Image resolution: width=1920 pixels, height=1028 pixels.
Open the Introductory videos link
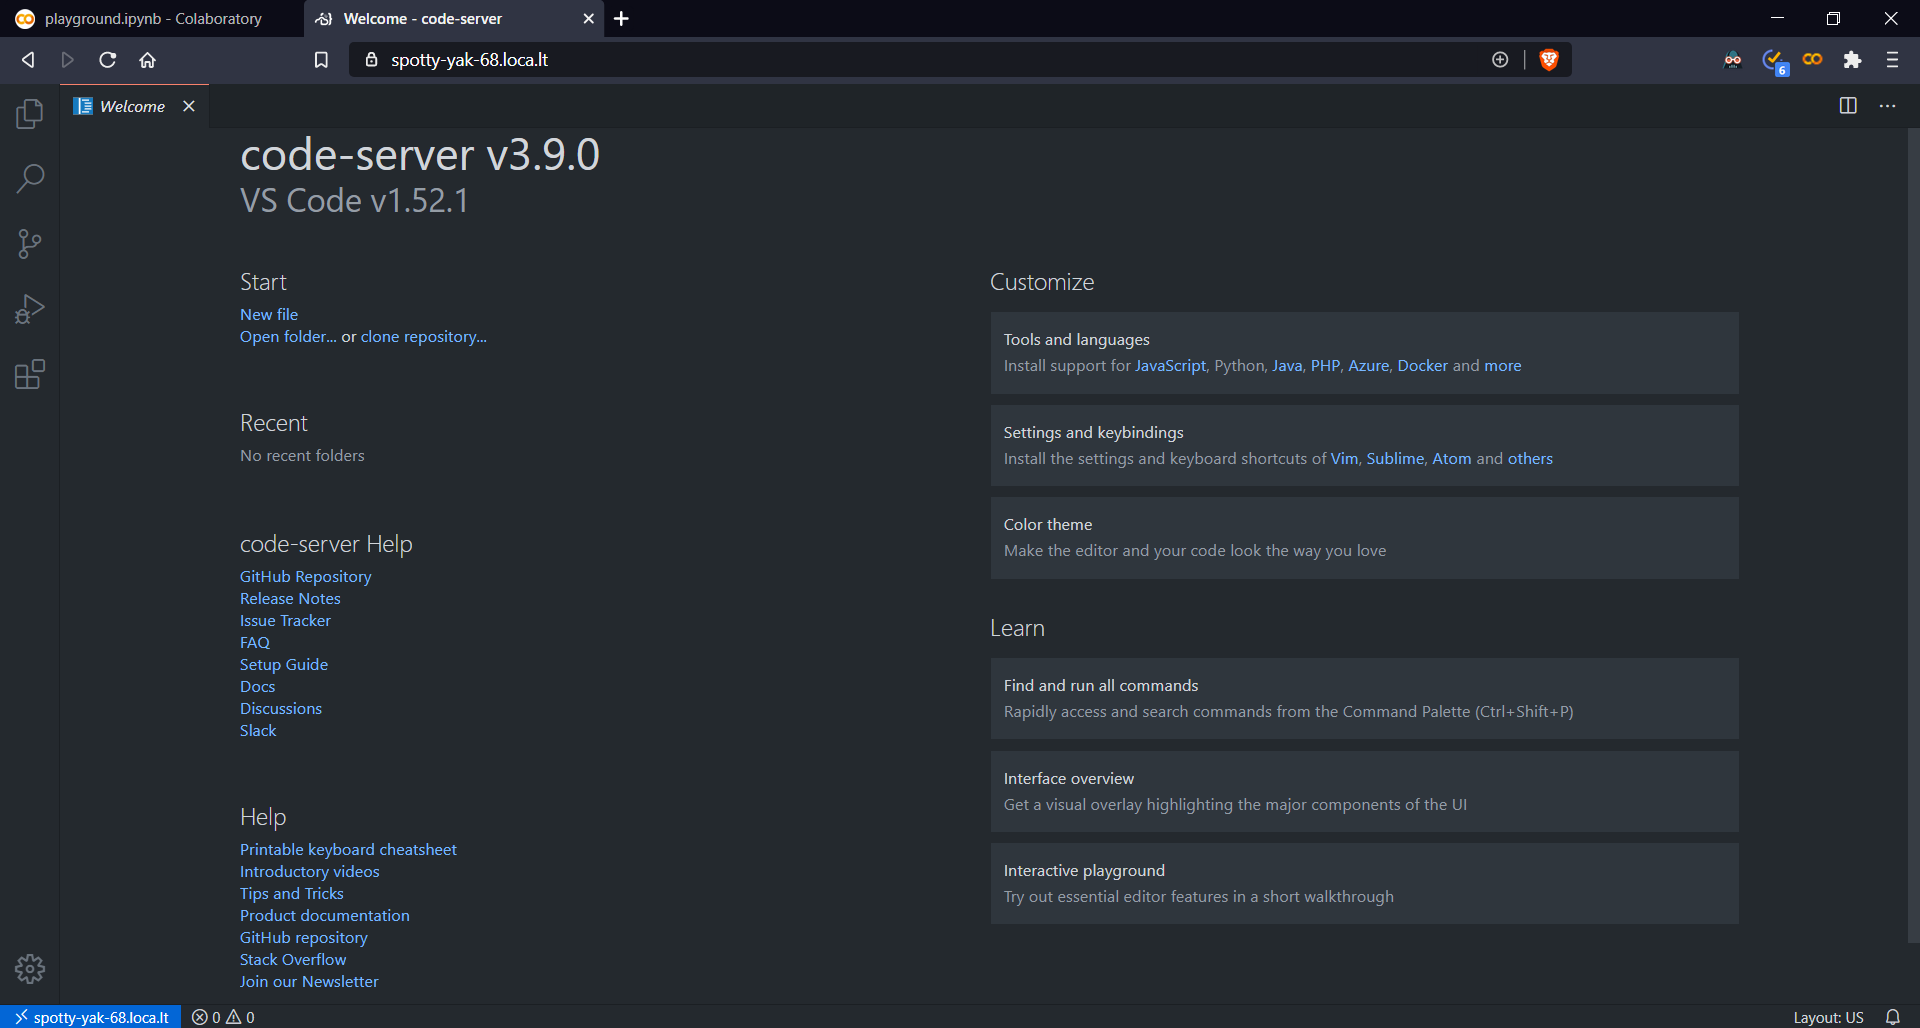pyautogui.click(x=310, y=871)
